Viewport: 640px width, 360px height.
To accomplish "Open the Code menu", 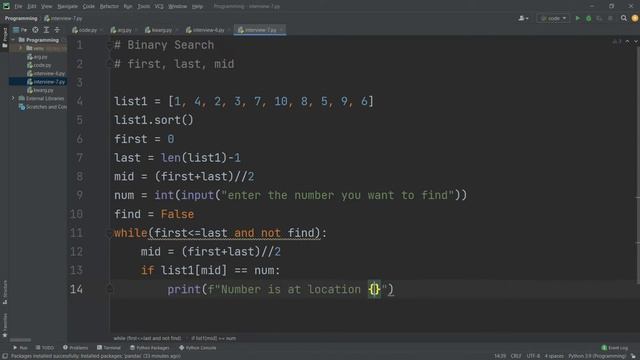I will (89, 6).
